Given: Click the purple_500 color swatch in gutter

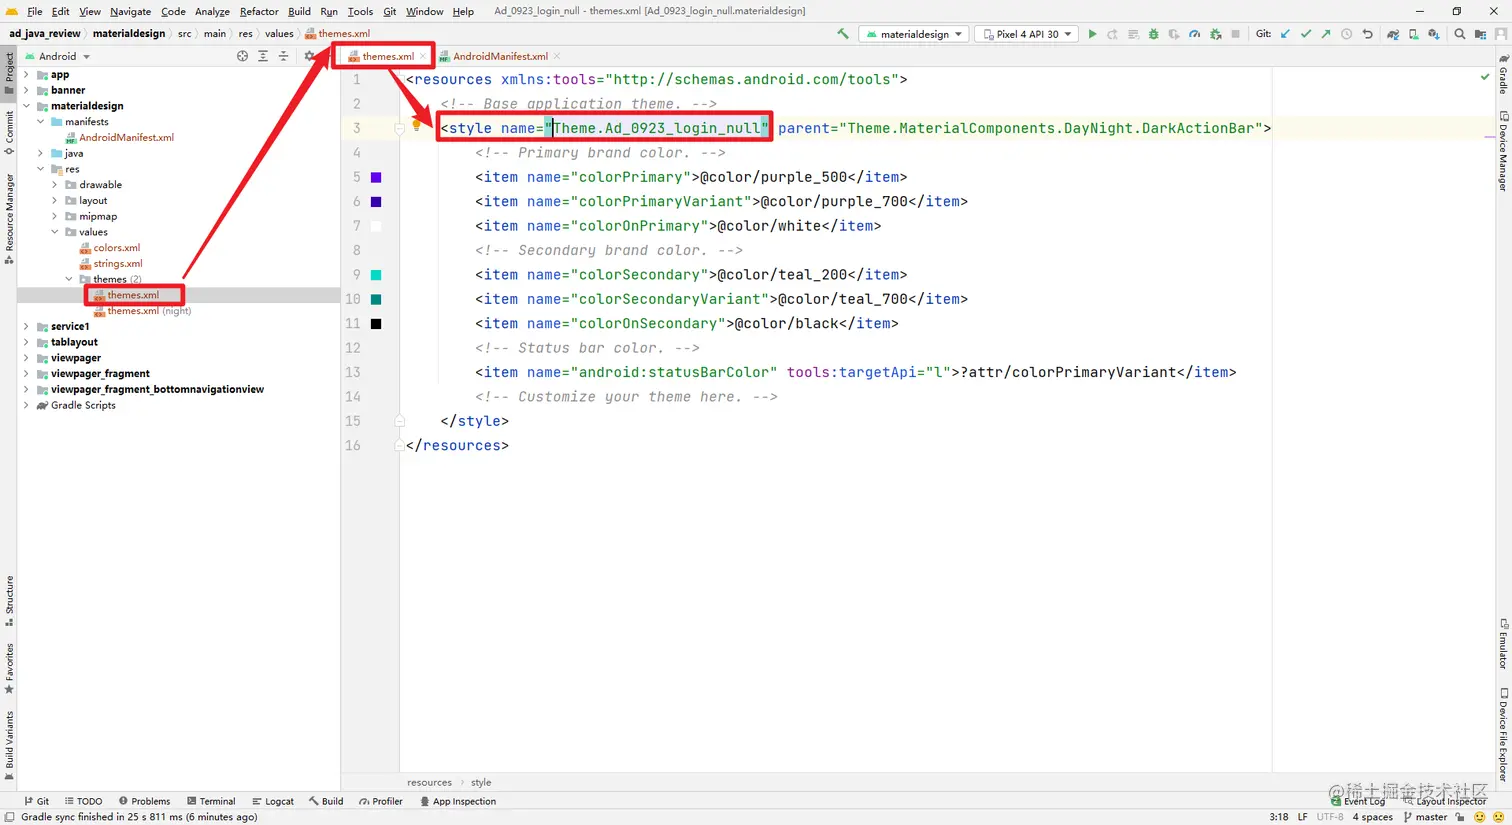Looking at the screenshot, I should tap(376, 177).
